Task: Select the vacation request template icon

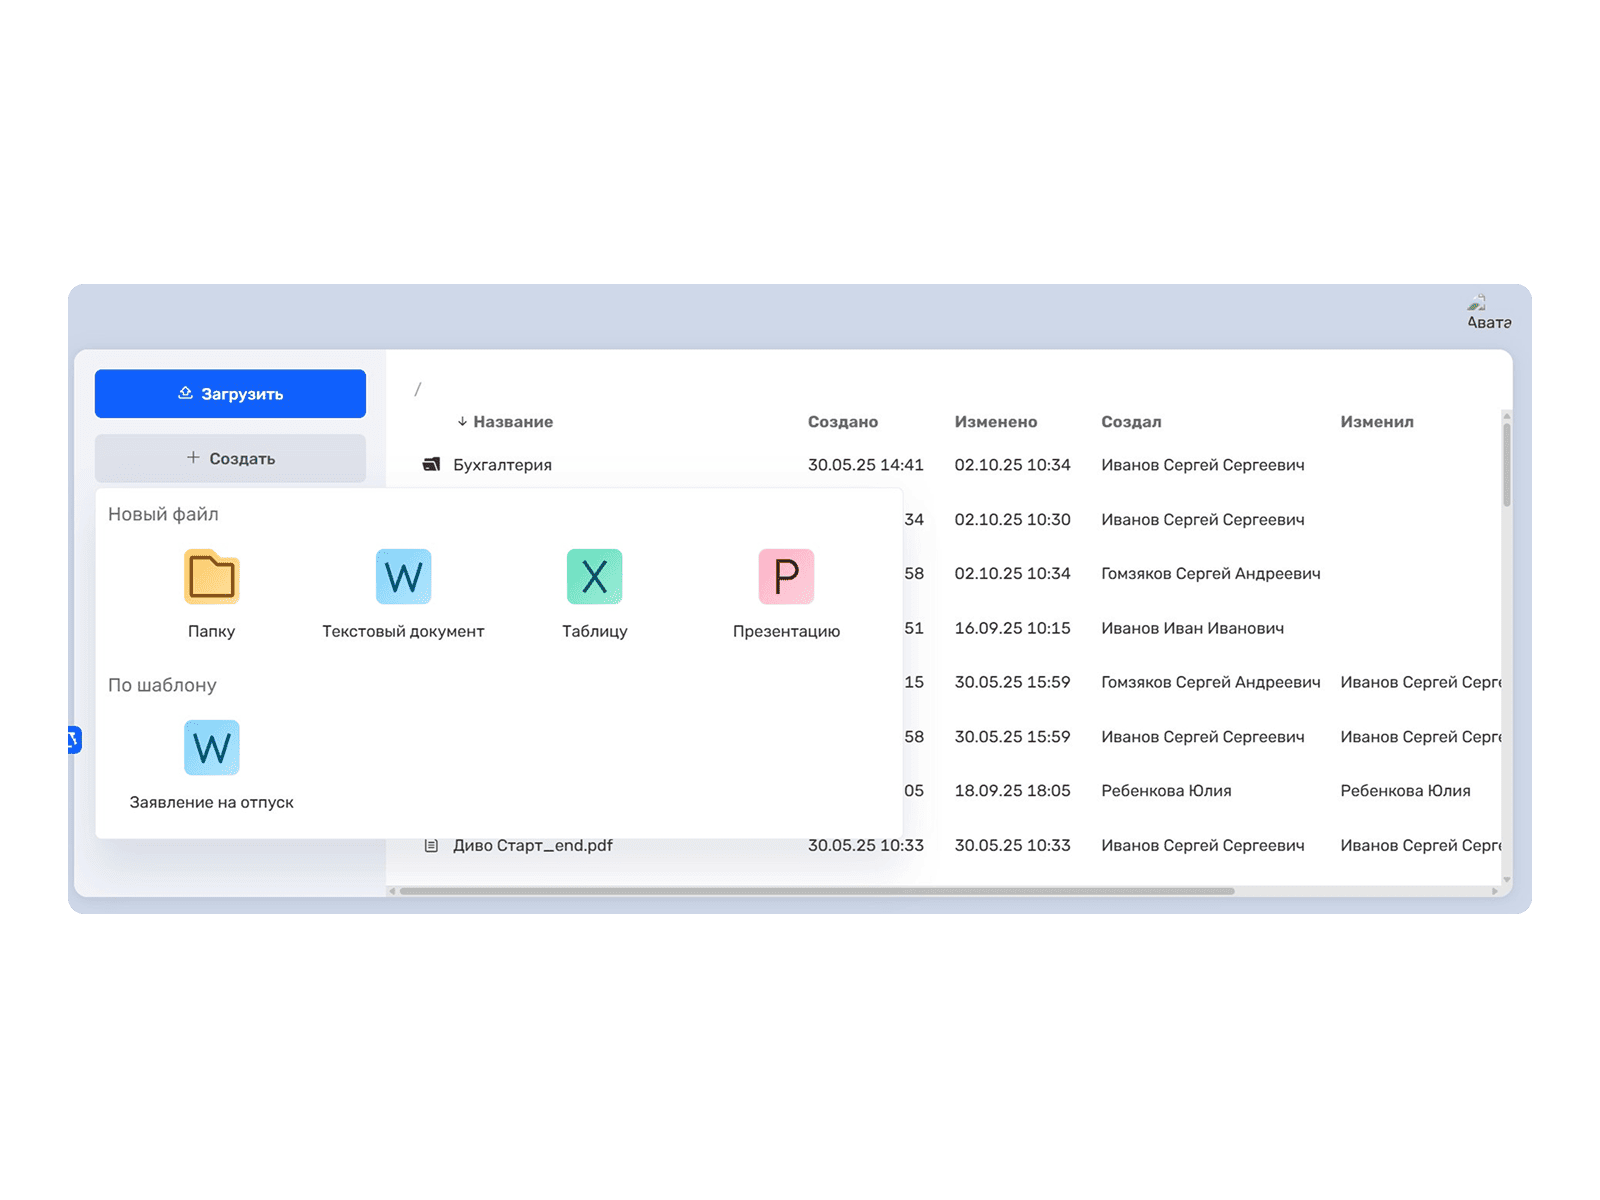Action: click(x=211, y=748)
